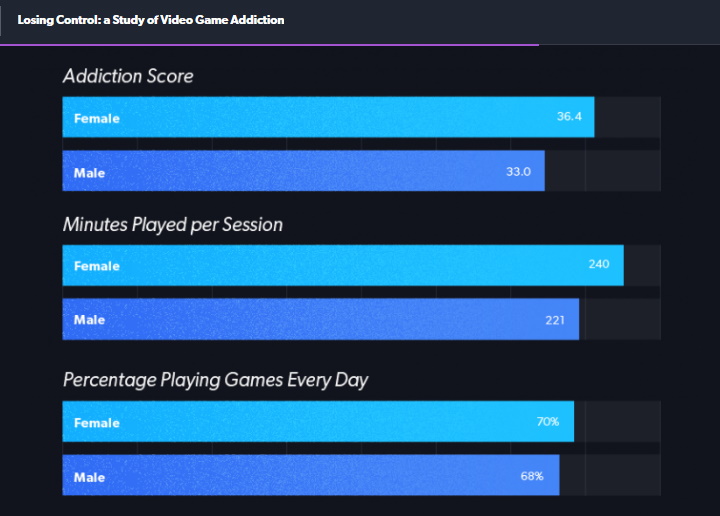Viewport: 720px width, 516px height.
Task: Select 'Percentage Playing Games Every Day' heading
Action: 216,380
